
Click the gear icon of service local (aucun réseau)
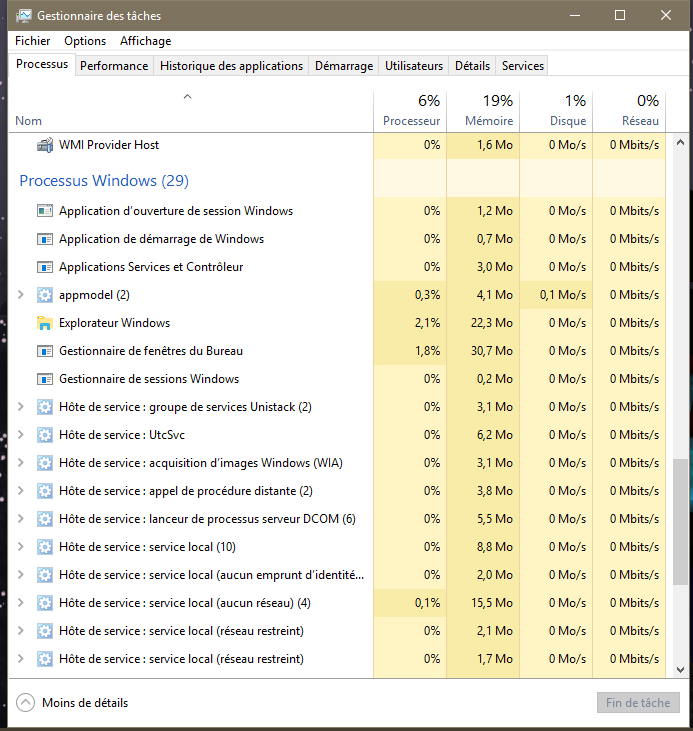[45, 603]
